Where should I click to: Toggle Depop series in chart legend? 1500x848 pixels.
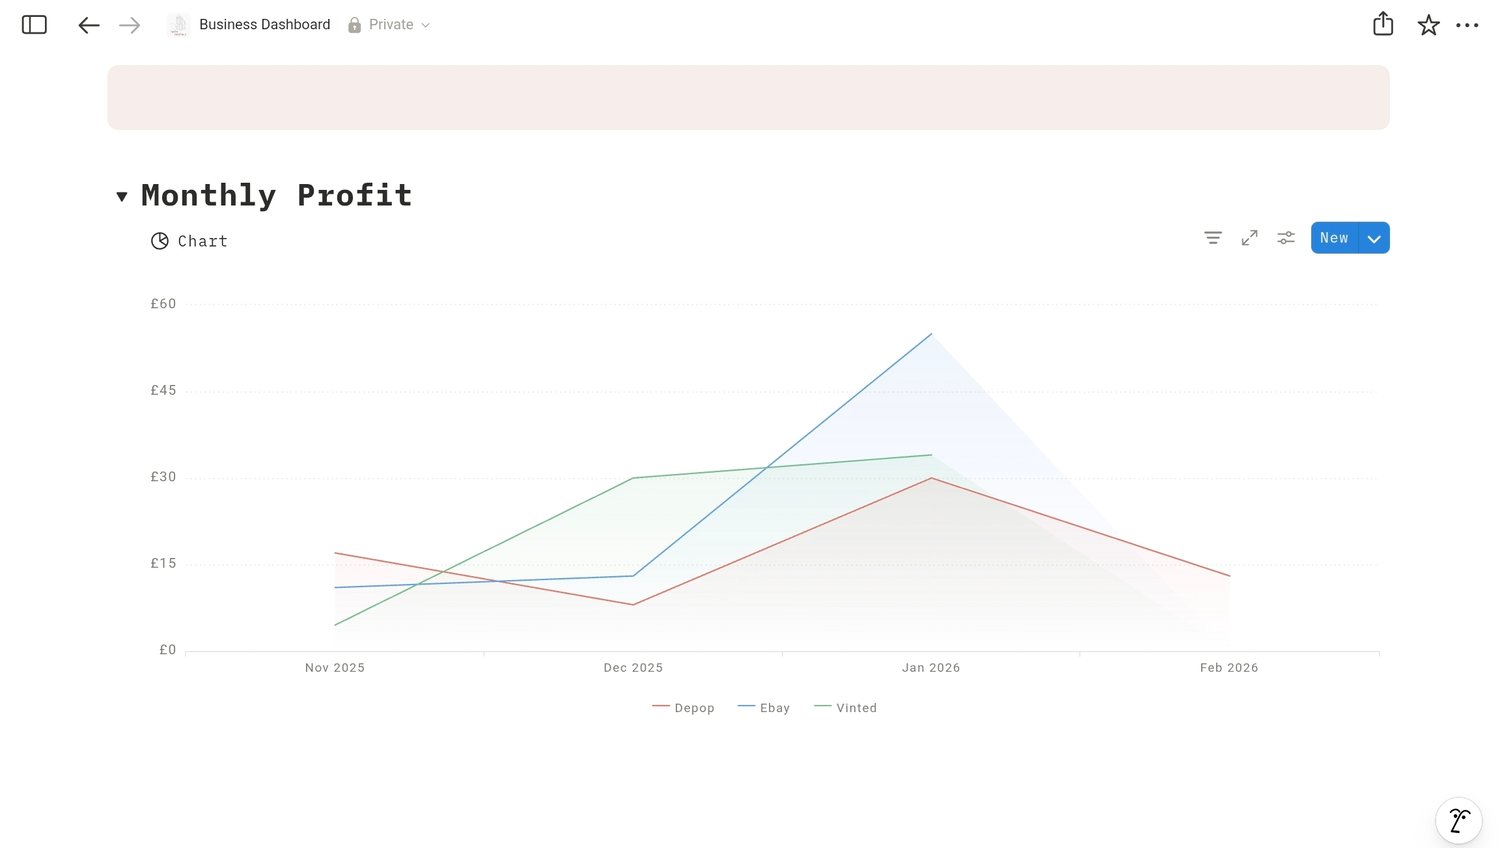684,708
